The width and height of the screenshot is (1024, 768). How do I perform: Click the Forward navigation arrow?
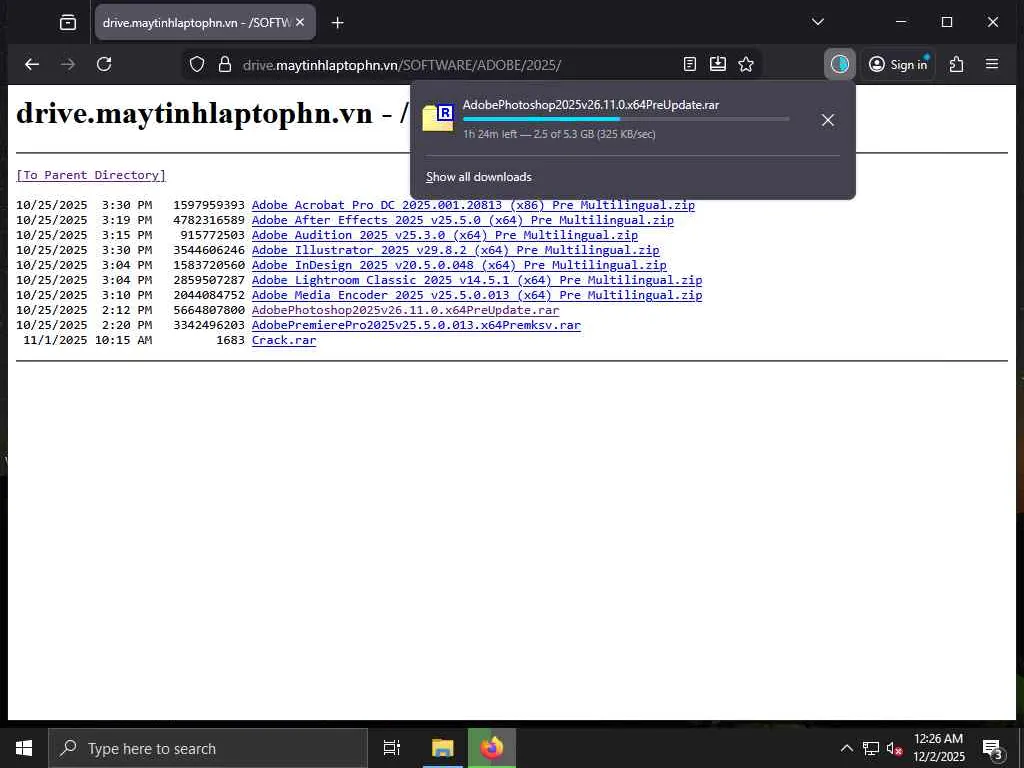[x=68, y=64]
